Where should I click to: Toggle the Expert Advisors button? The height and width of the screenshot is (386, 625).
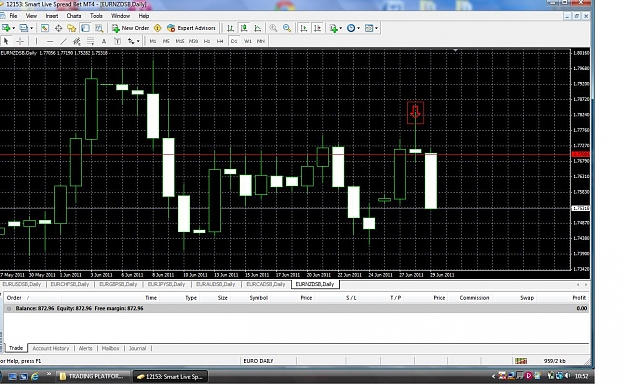(x=191, y=28)
